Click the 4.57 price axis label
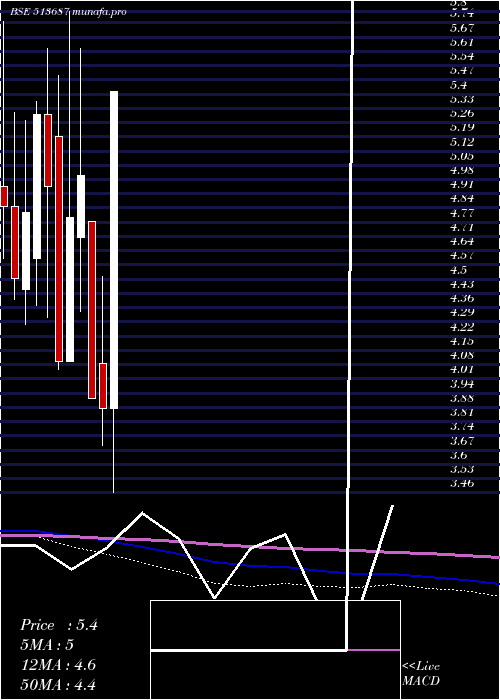500x700 pixels. tap(462, 256)
